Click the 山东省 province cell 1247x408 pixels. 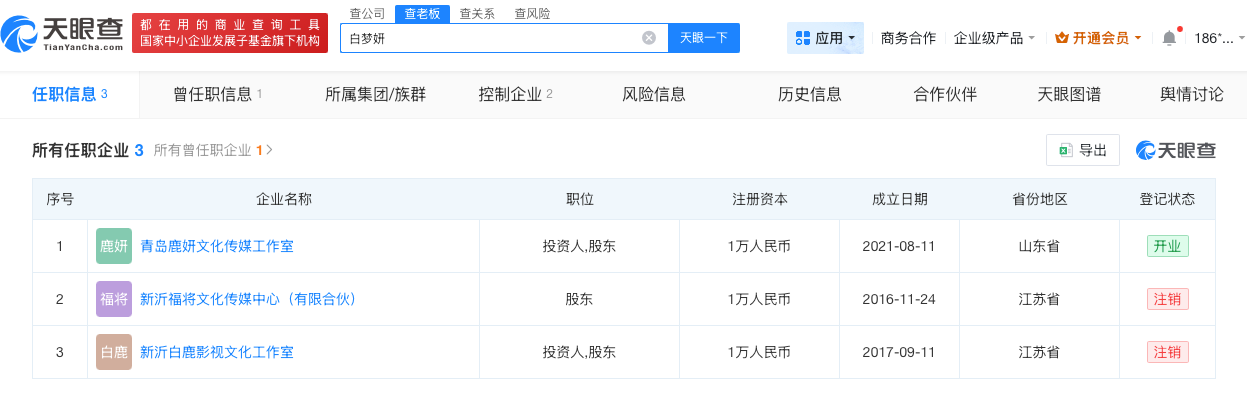click(1039, 246)
